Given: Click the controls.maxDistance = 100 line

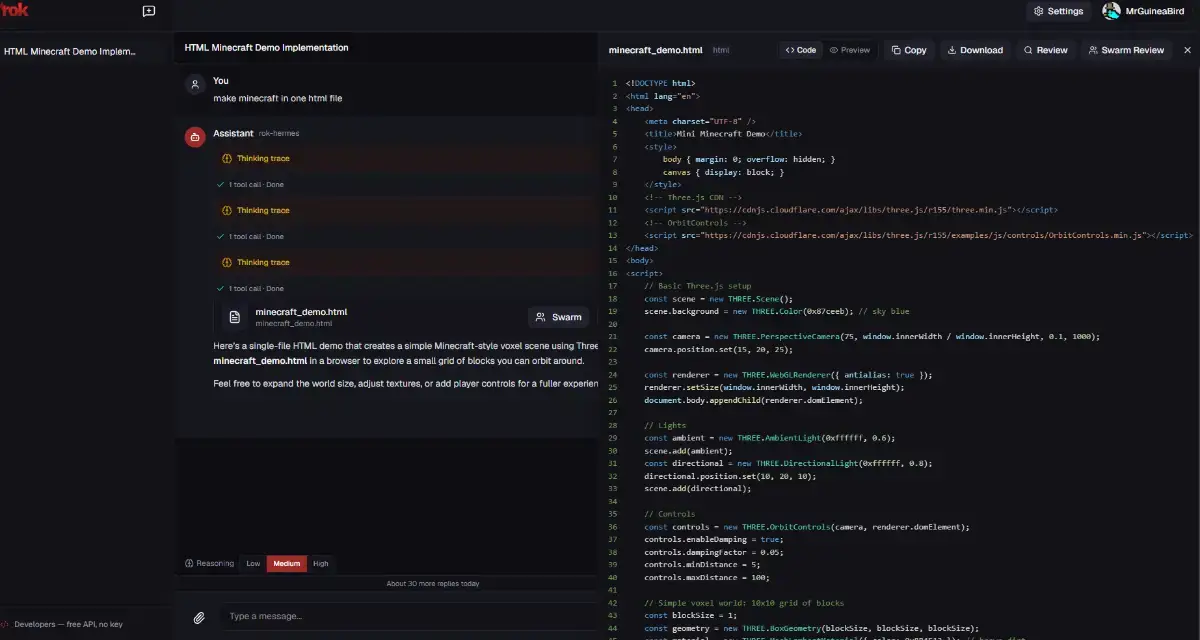Looking at the screenshot, I should coord(707,577).
